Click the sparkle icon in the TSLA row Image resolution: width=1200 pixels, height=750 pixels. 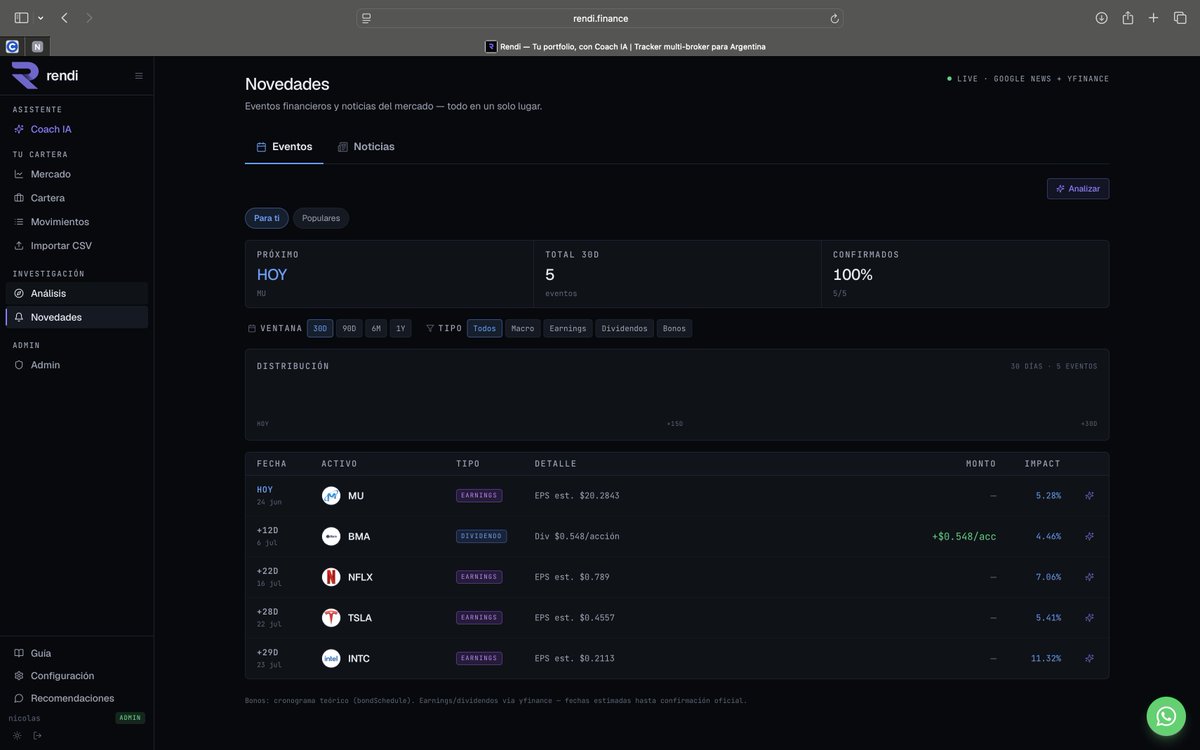1089,618
